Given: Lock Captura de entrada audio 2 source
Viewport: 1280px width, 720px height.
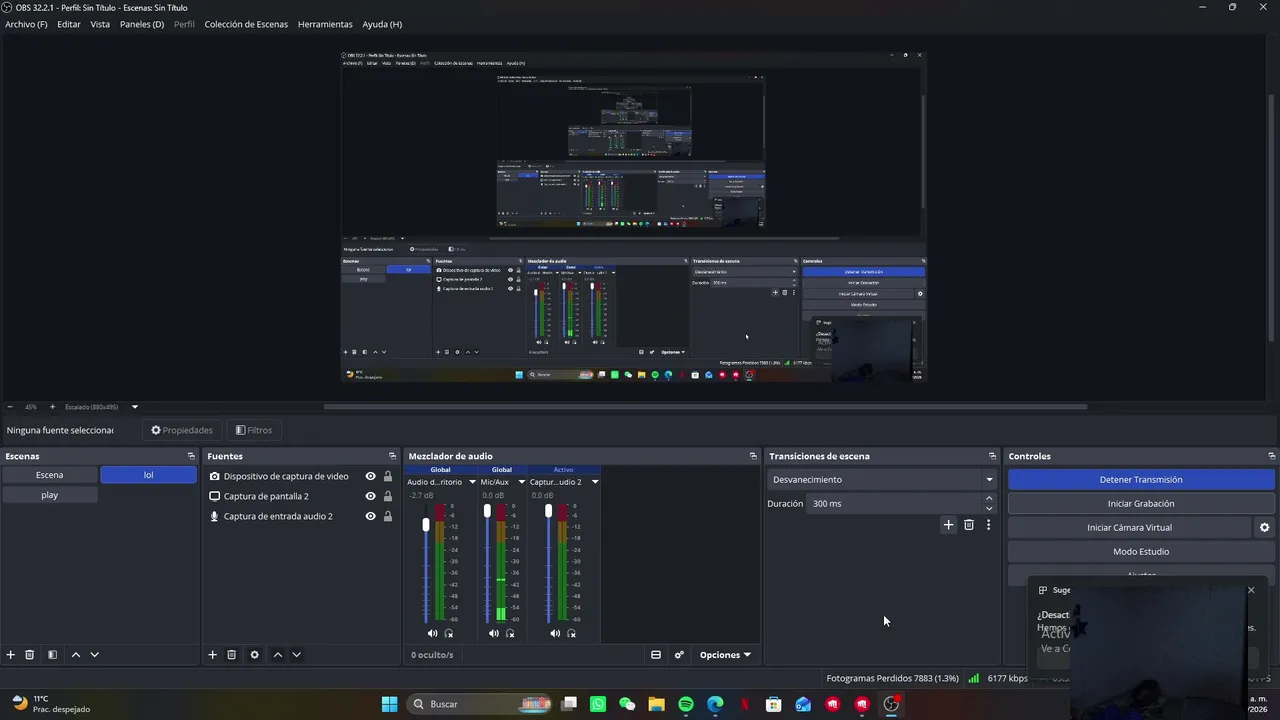Looking at the screenshot, I should [388, 516].
